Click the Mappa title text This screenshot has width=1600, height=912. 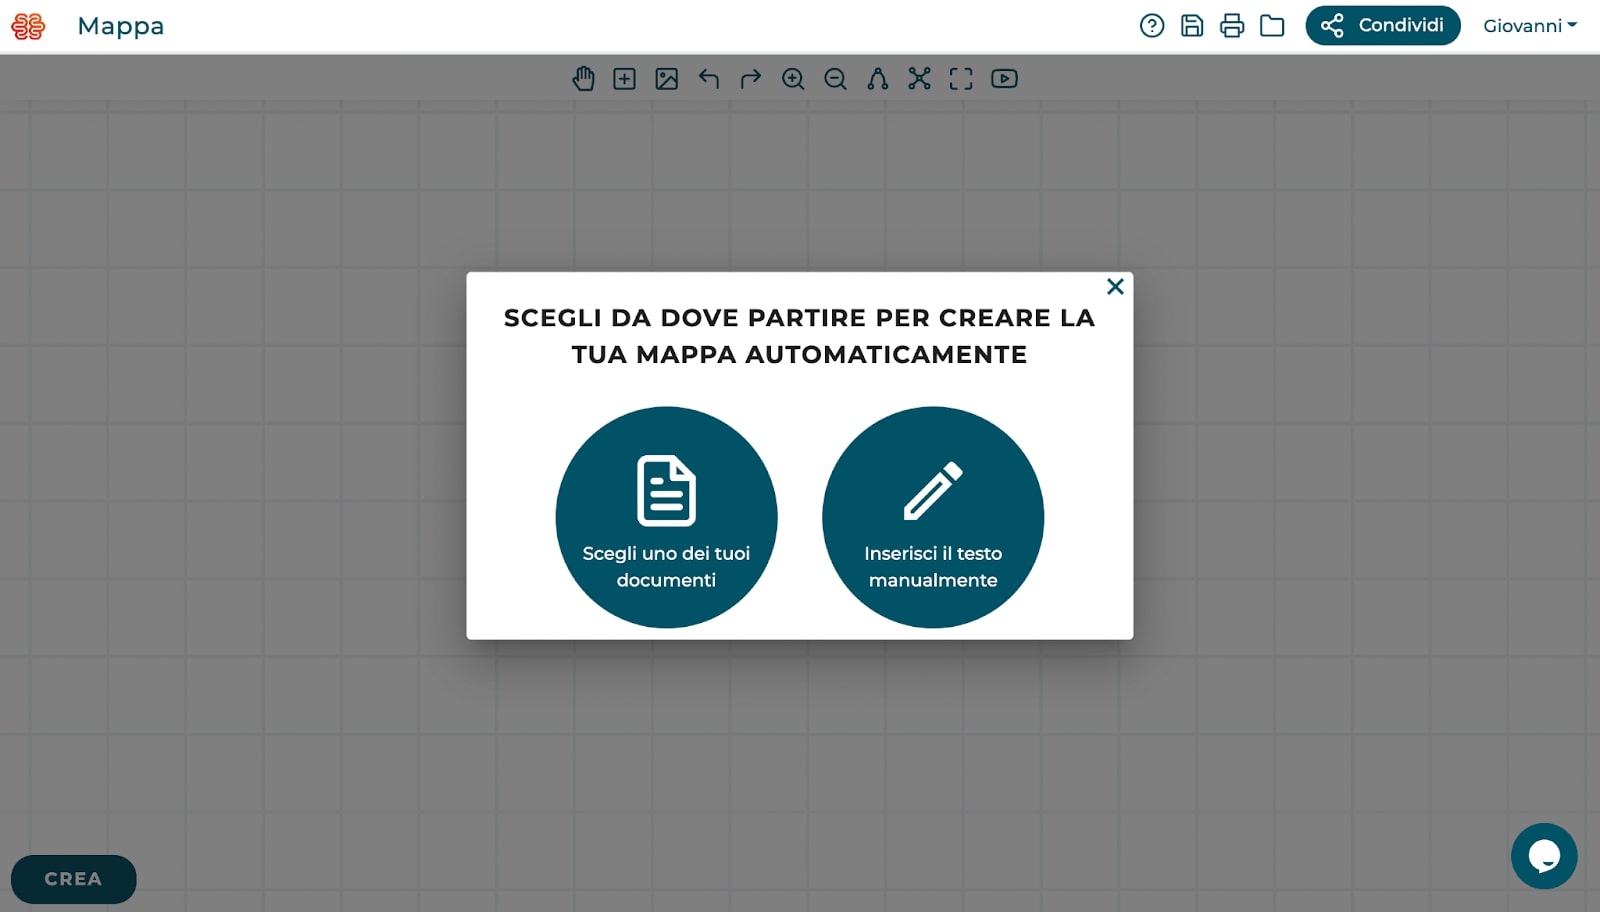(121, 26)
